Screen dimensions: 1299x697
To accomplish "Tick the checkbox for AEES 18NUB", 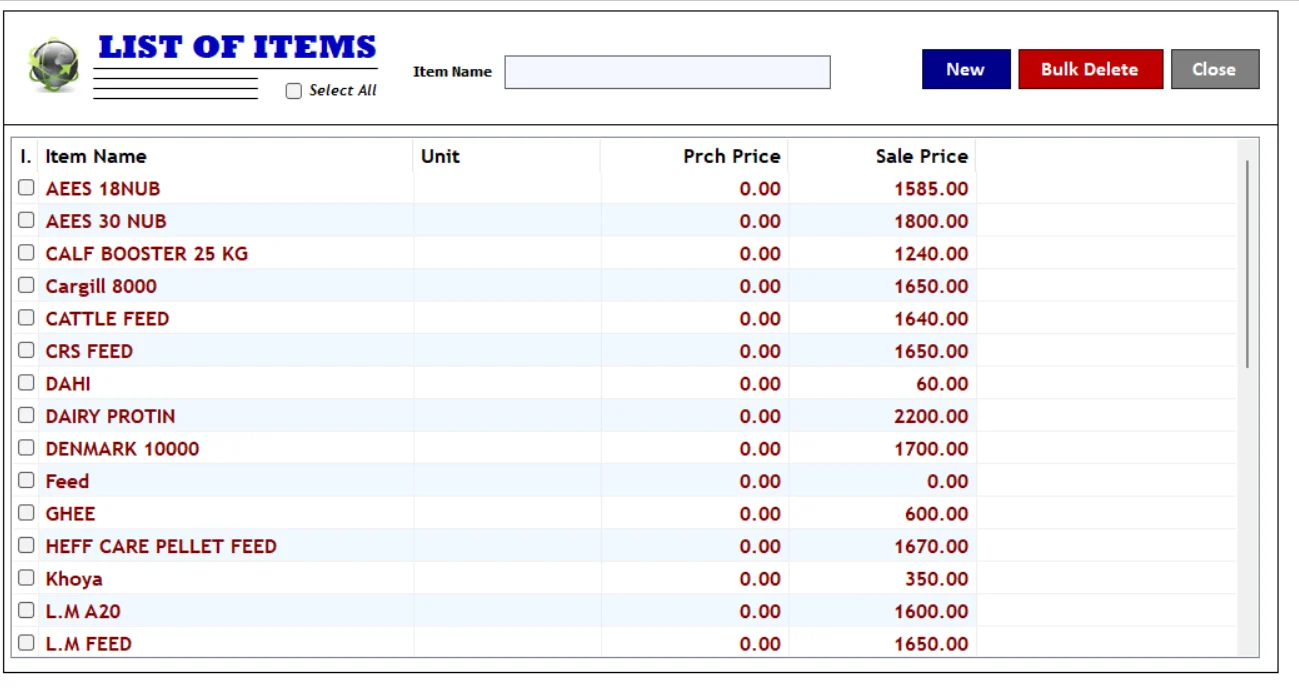I will (26, 188).
